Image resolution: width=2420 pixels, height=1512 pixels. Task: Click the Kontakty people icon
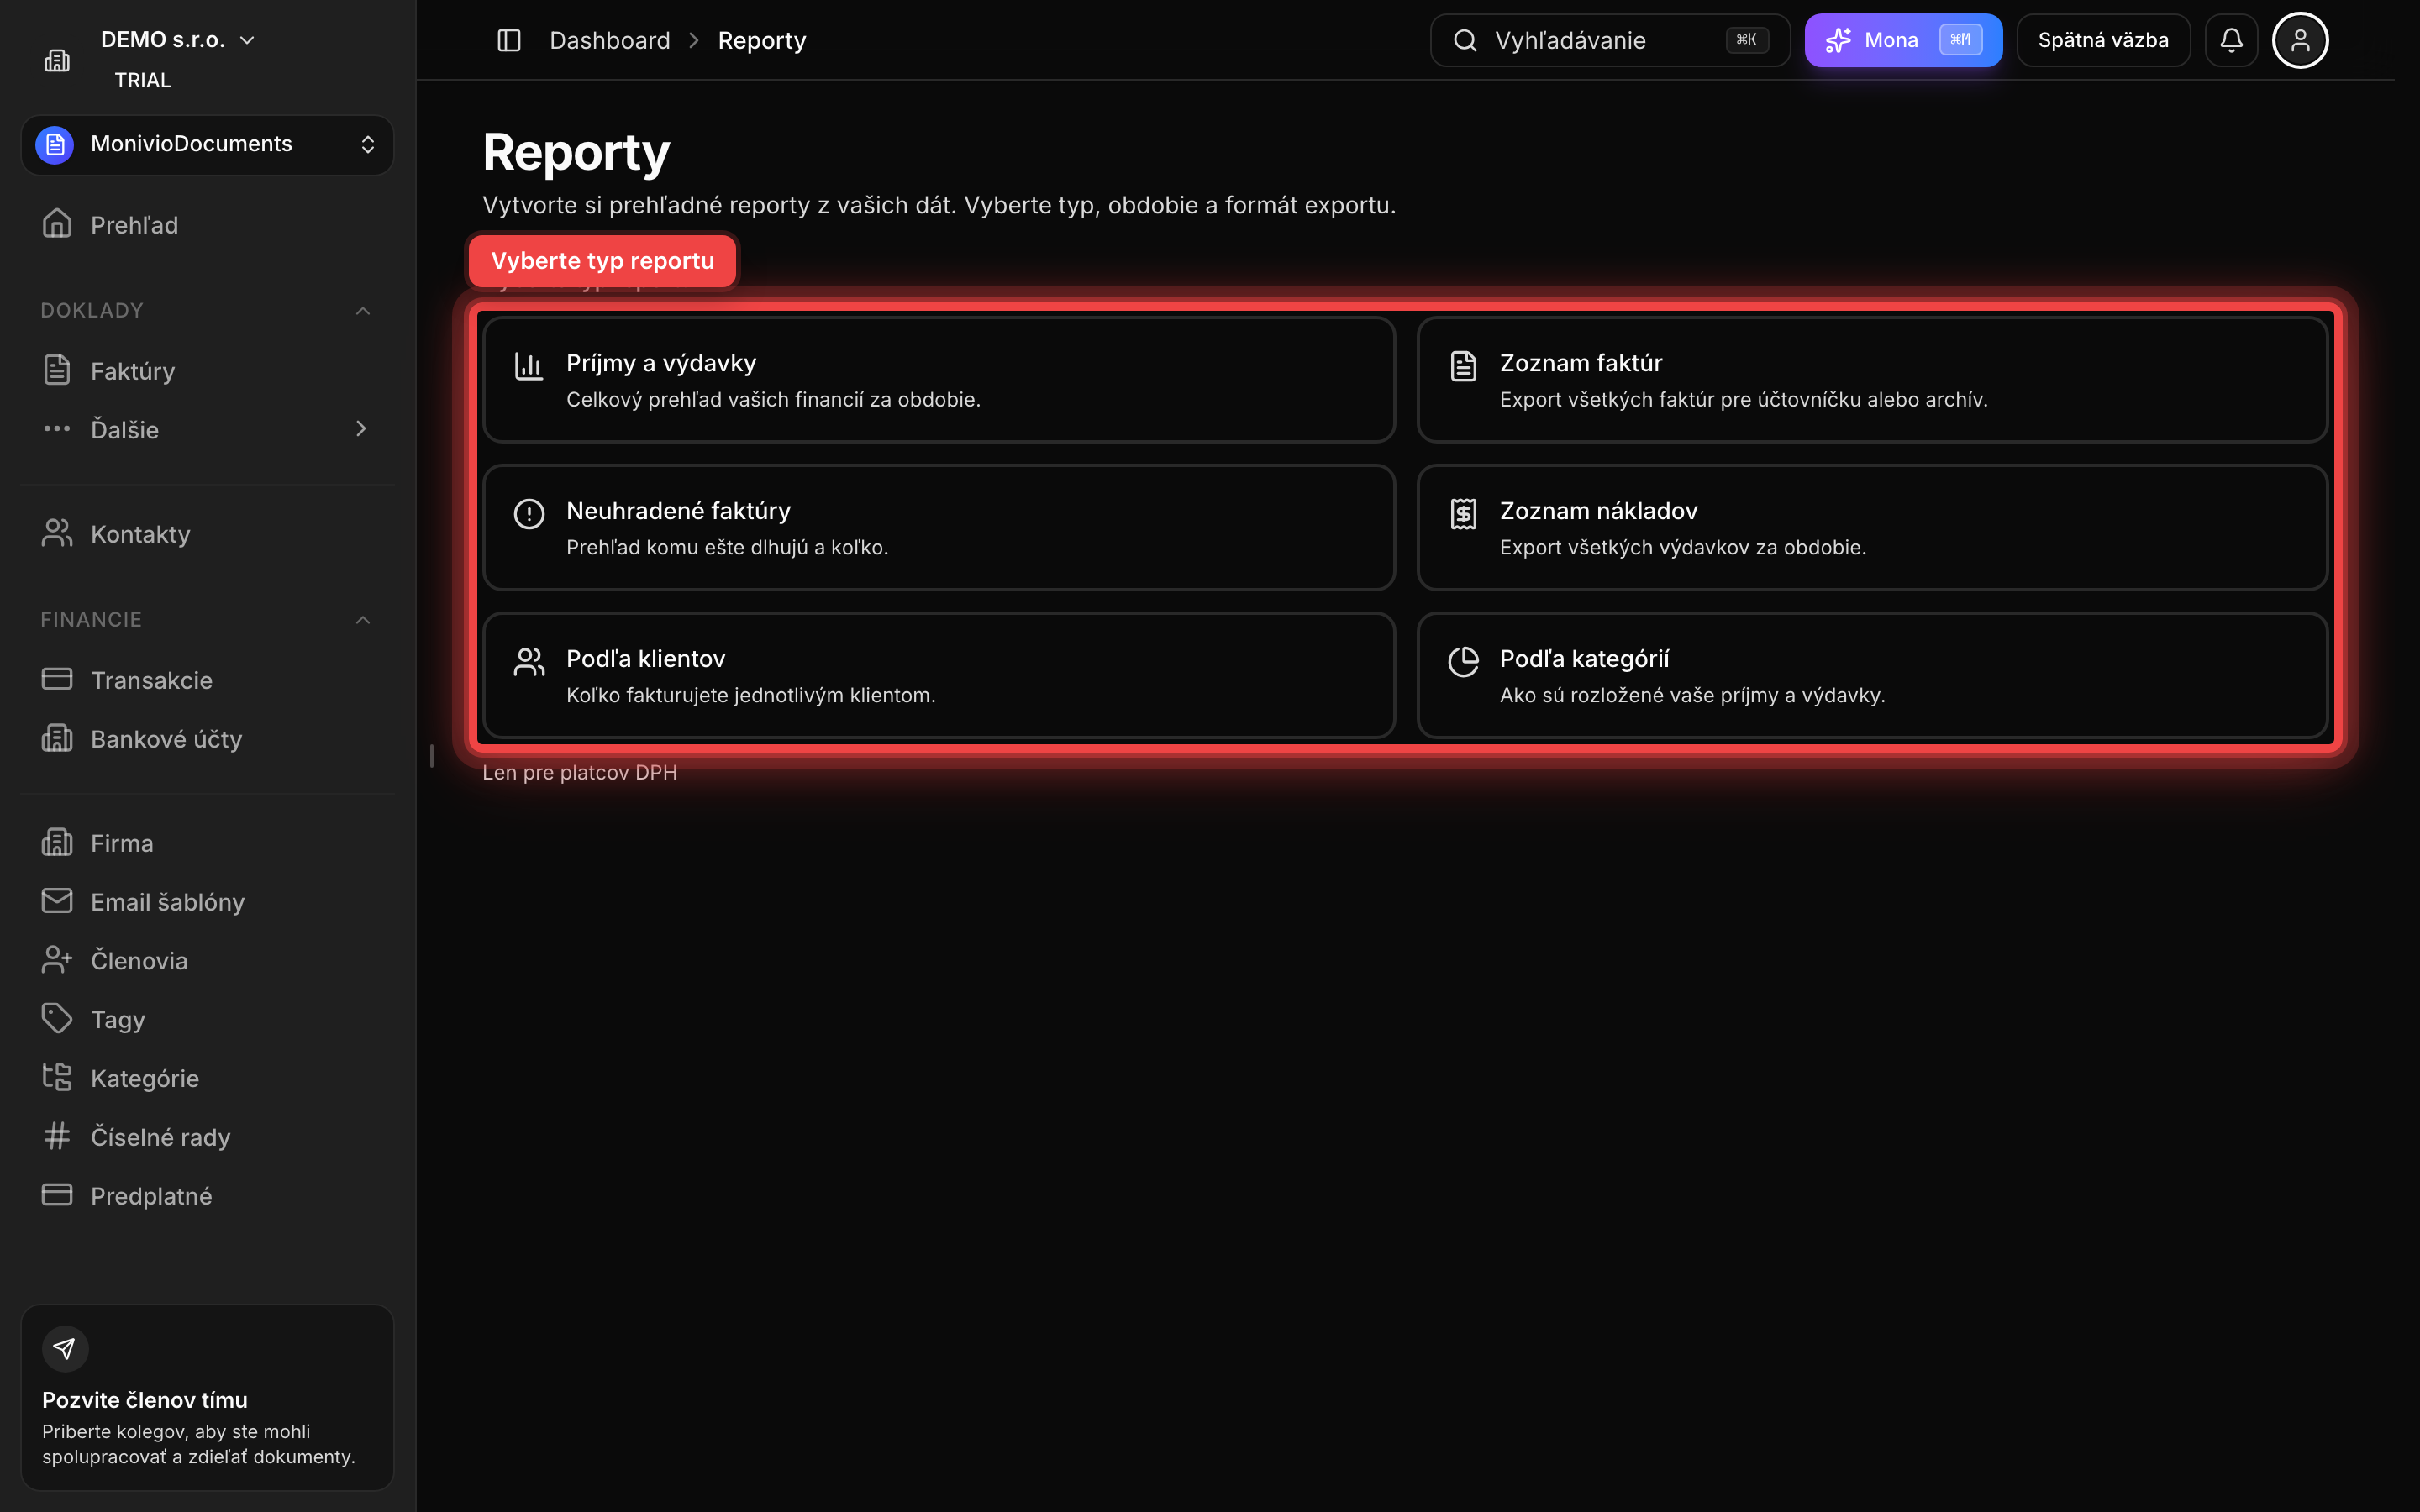(57, 533)
